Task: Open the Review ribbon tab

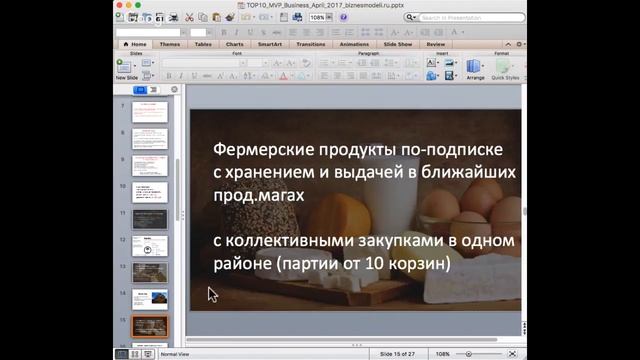Action: [436, 44]
